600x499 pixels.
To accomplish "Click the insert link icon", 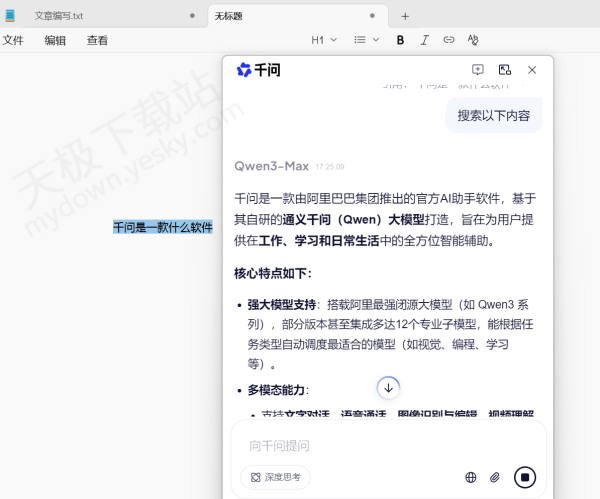I will click(x=449, y=40).
